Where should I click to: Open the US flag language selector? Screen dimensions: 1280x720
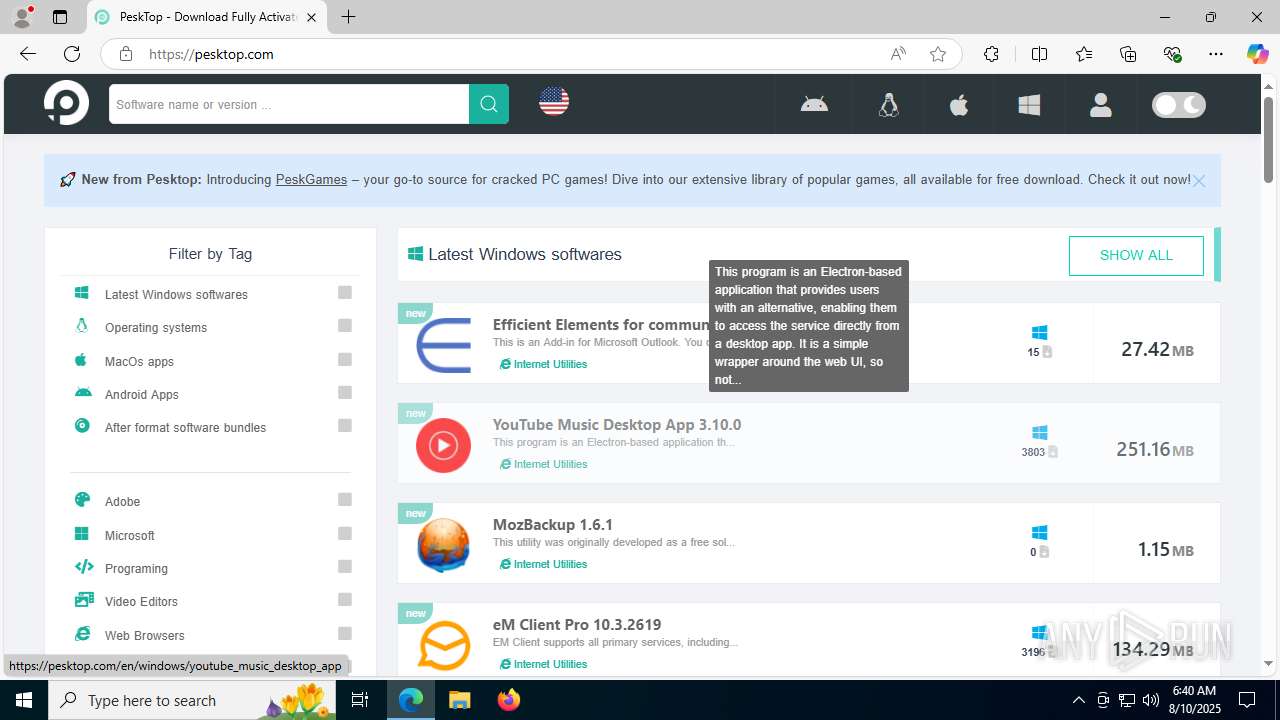[553, 101]
